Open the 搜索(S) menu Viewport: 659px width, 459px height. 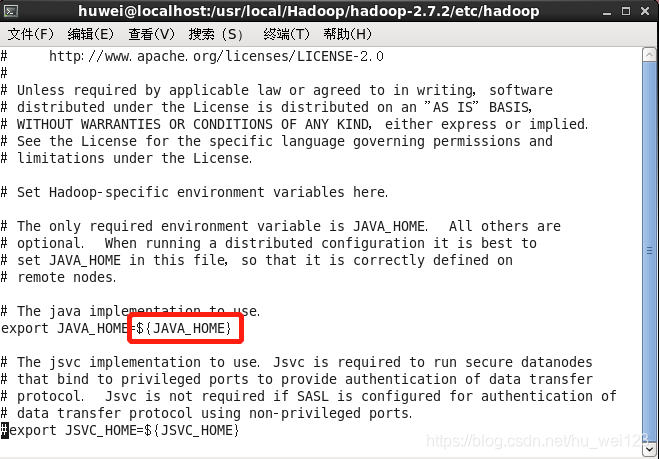click(216, 34)
